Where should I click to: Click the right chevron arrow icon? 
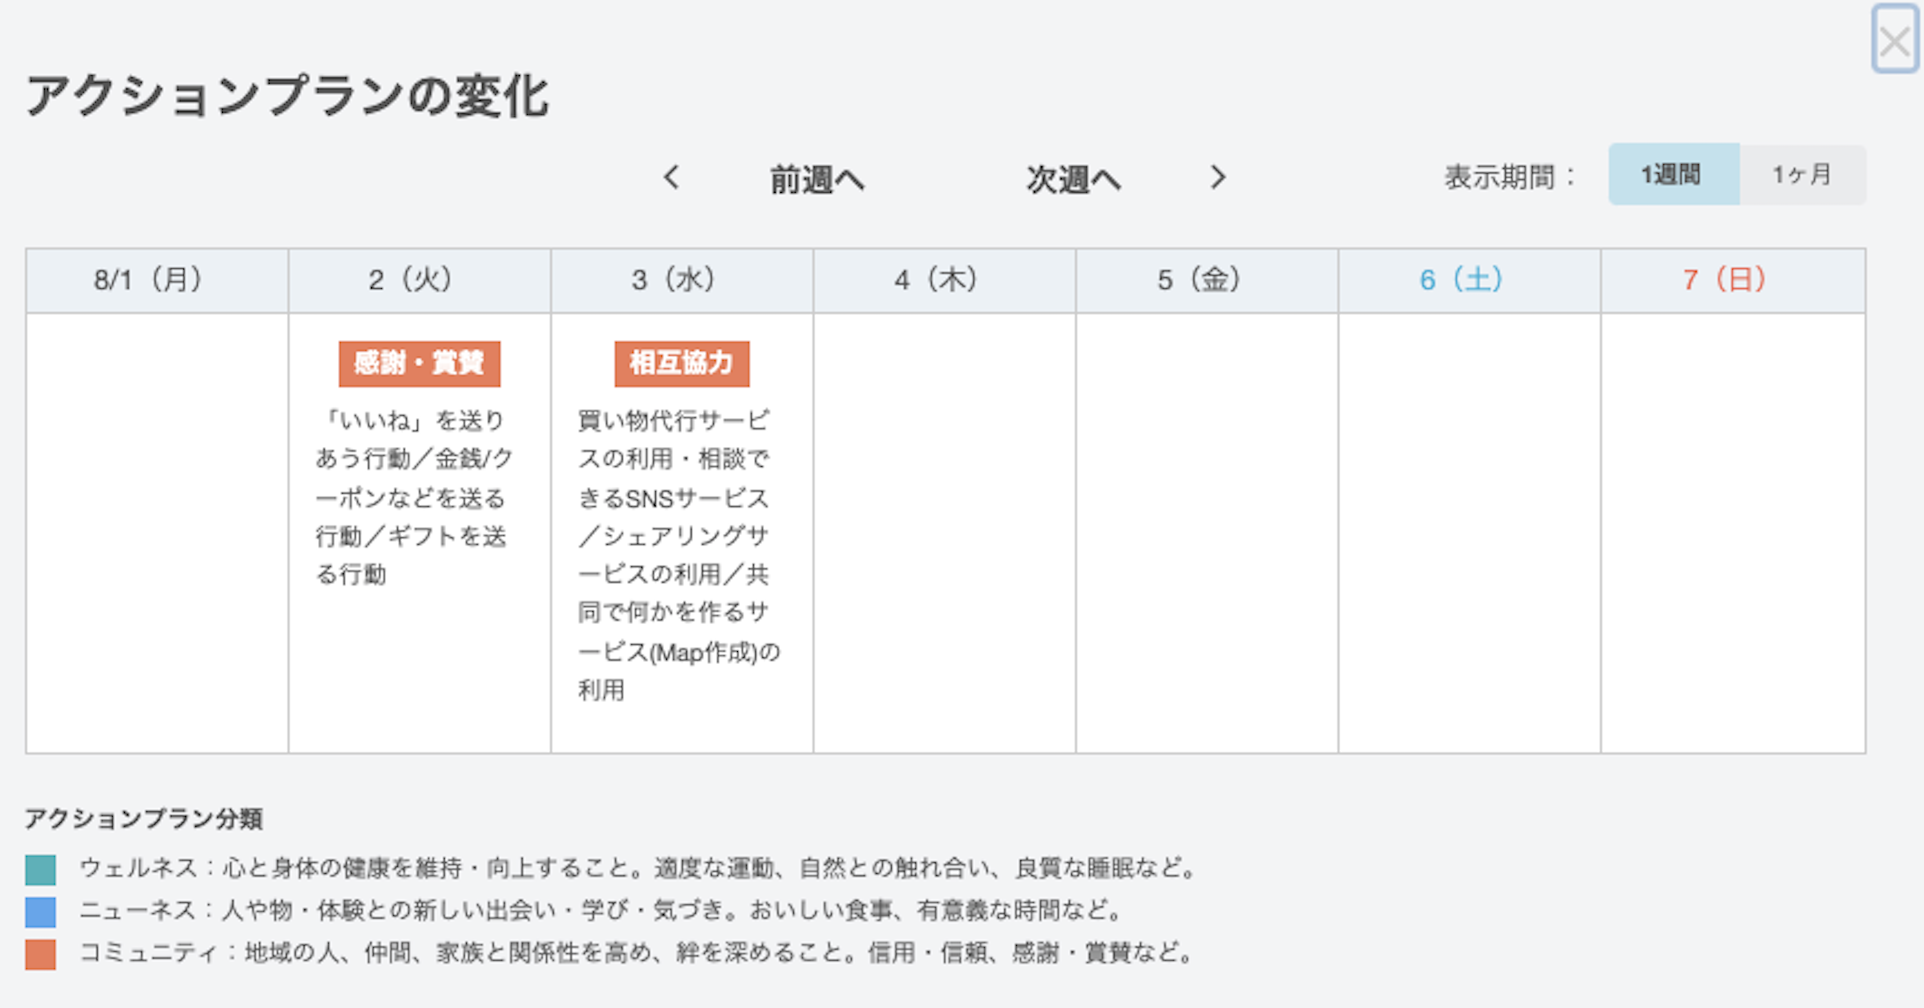[x=1217, y=178]
